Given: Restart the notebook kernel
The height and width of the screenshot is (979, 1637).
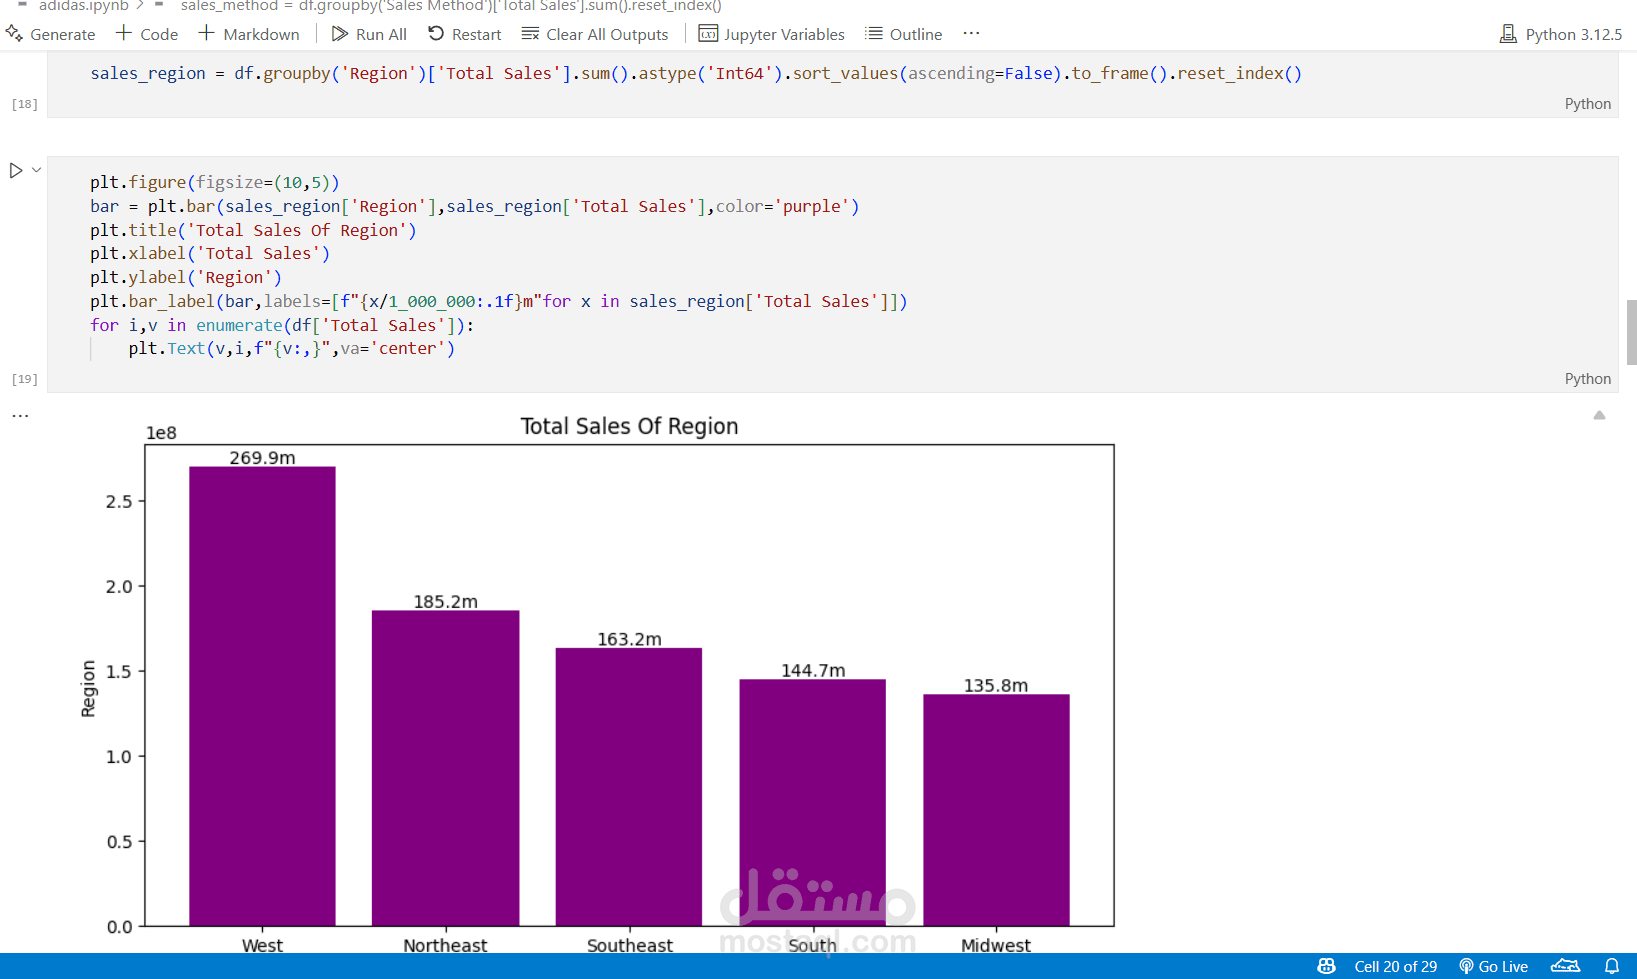Looking at the screenshot, I should [465, 34].
